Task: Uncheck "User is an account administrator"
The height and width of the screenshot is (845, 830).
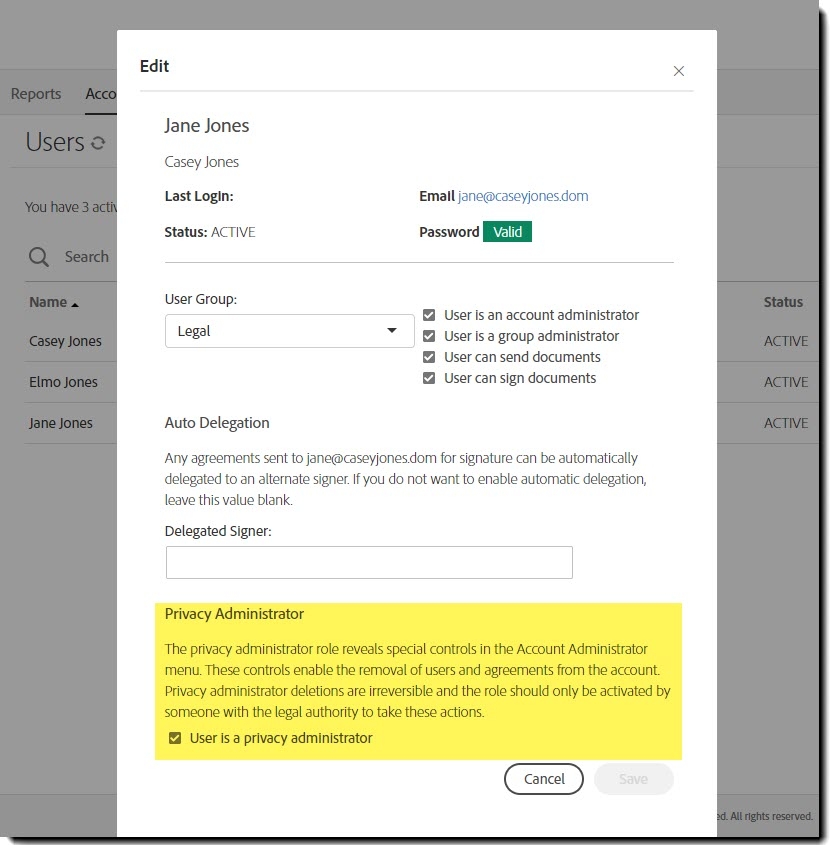Action: click(x=429, y=314)
